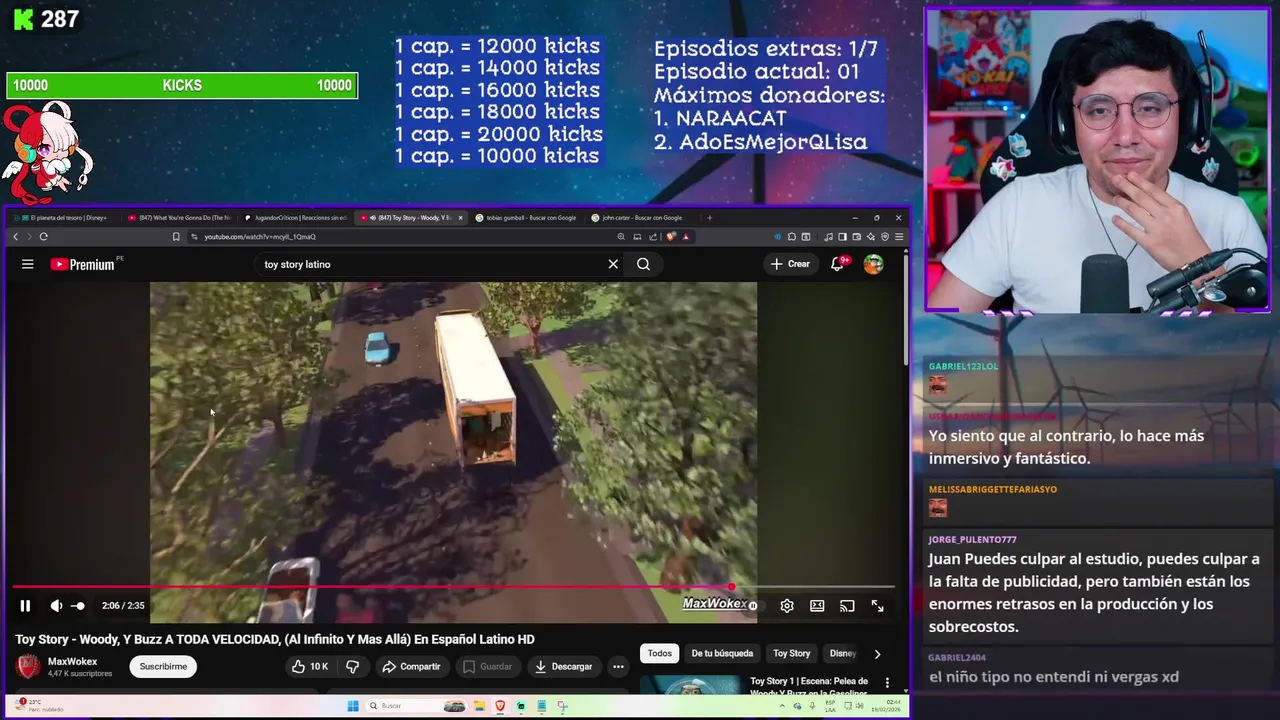Select the 'De tu búsqueda' chip
Image resolution: width=1280 pixels, height=720 pixels.
pyautogui.click(x=722, y=654)
